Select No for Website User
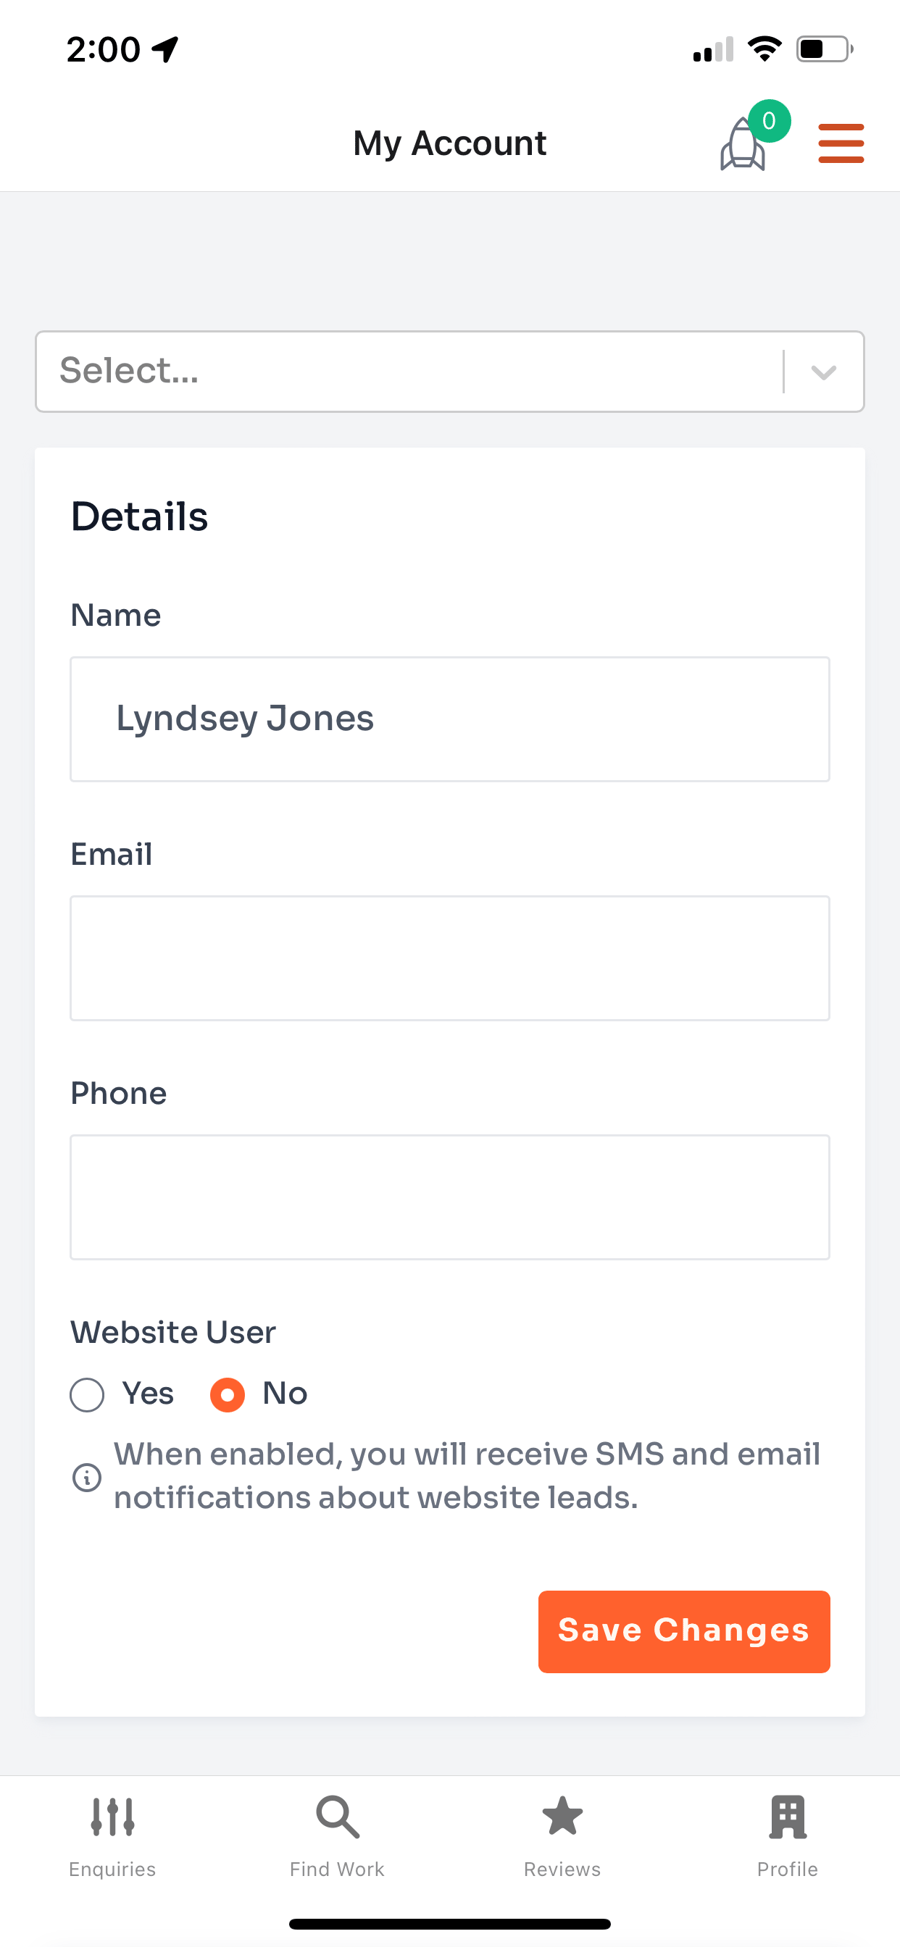900x1947 pixels. click(227, 1394)
